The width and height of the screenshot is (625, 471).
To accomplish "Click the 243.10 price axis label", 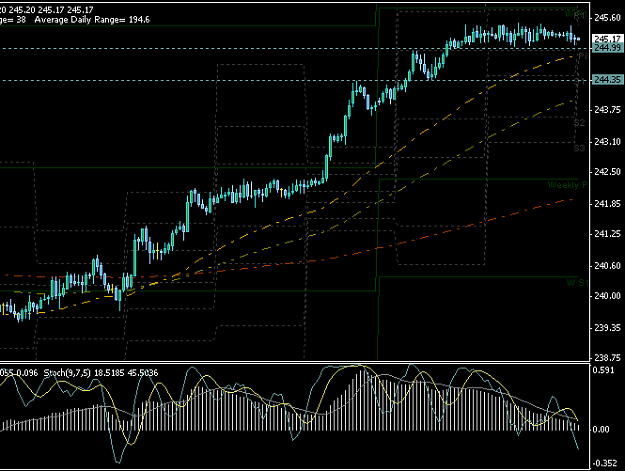I will click(x=607, y=142).
